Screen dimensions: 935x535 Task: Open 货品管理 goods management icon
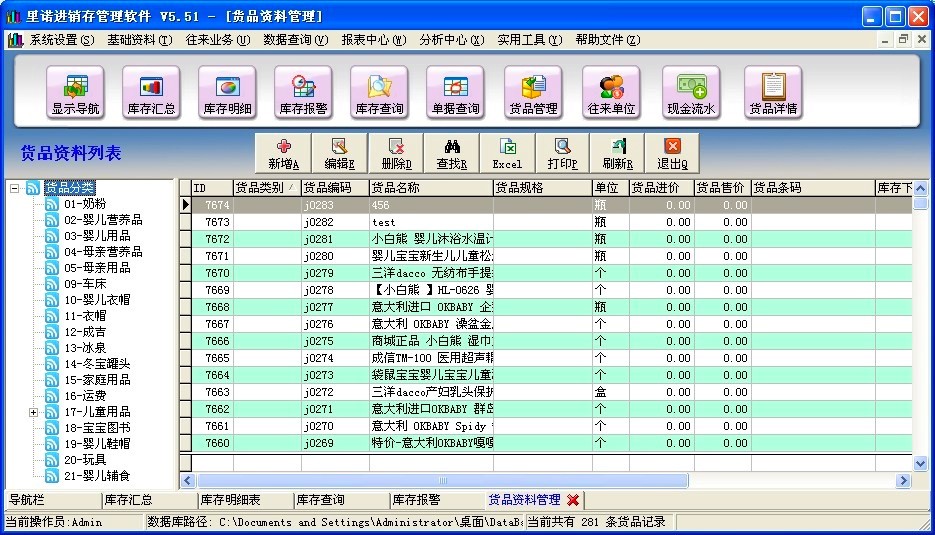coord(533,93)
